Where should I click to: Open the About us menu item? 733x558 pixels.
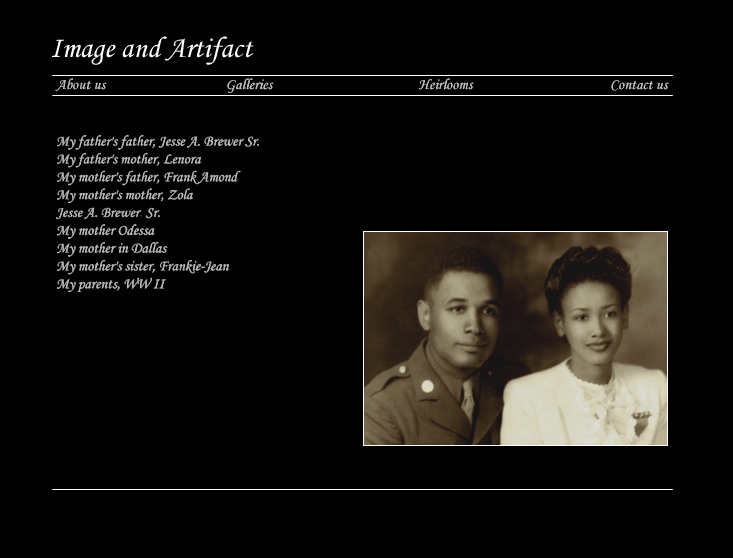(x=81, y=85)
